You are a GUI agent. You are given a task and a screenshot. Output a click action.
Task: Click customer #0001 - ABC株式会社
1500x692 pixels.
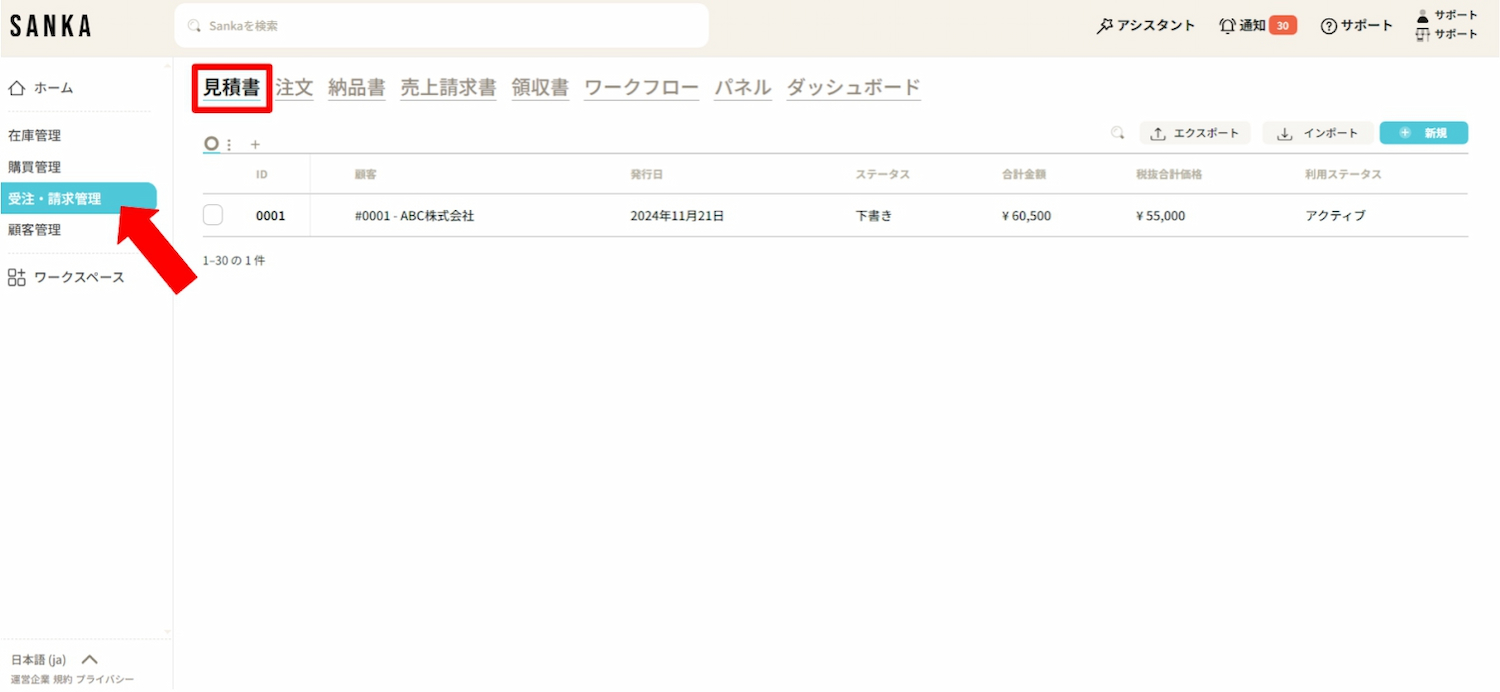(x=414, y=215)
